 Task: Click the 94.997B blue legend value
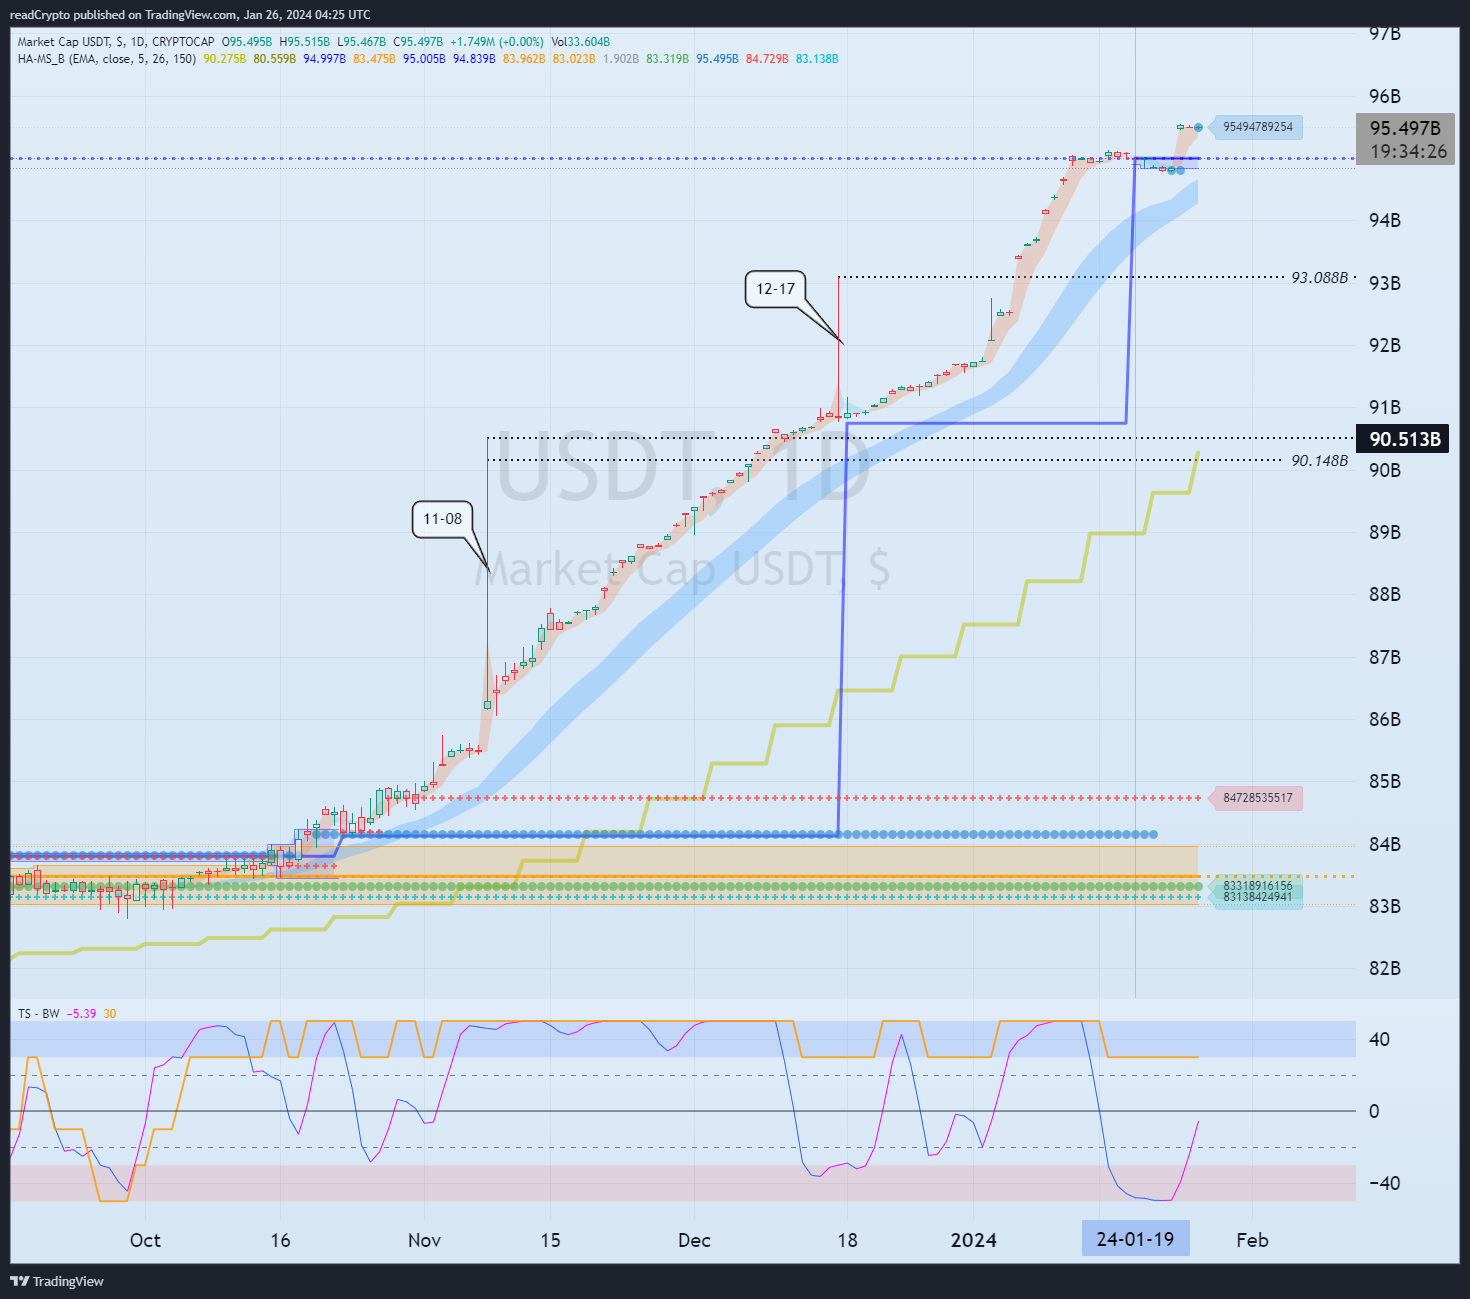[324, 59]
